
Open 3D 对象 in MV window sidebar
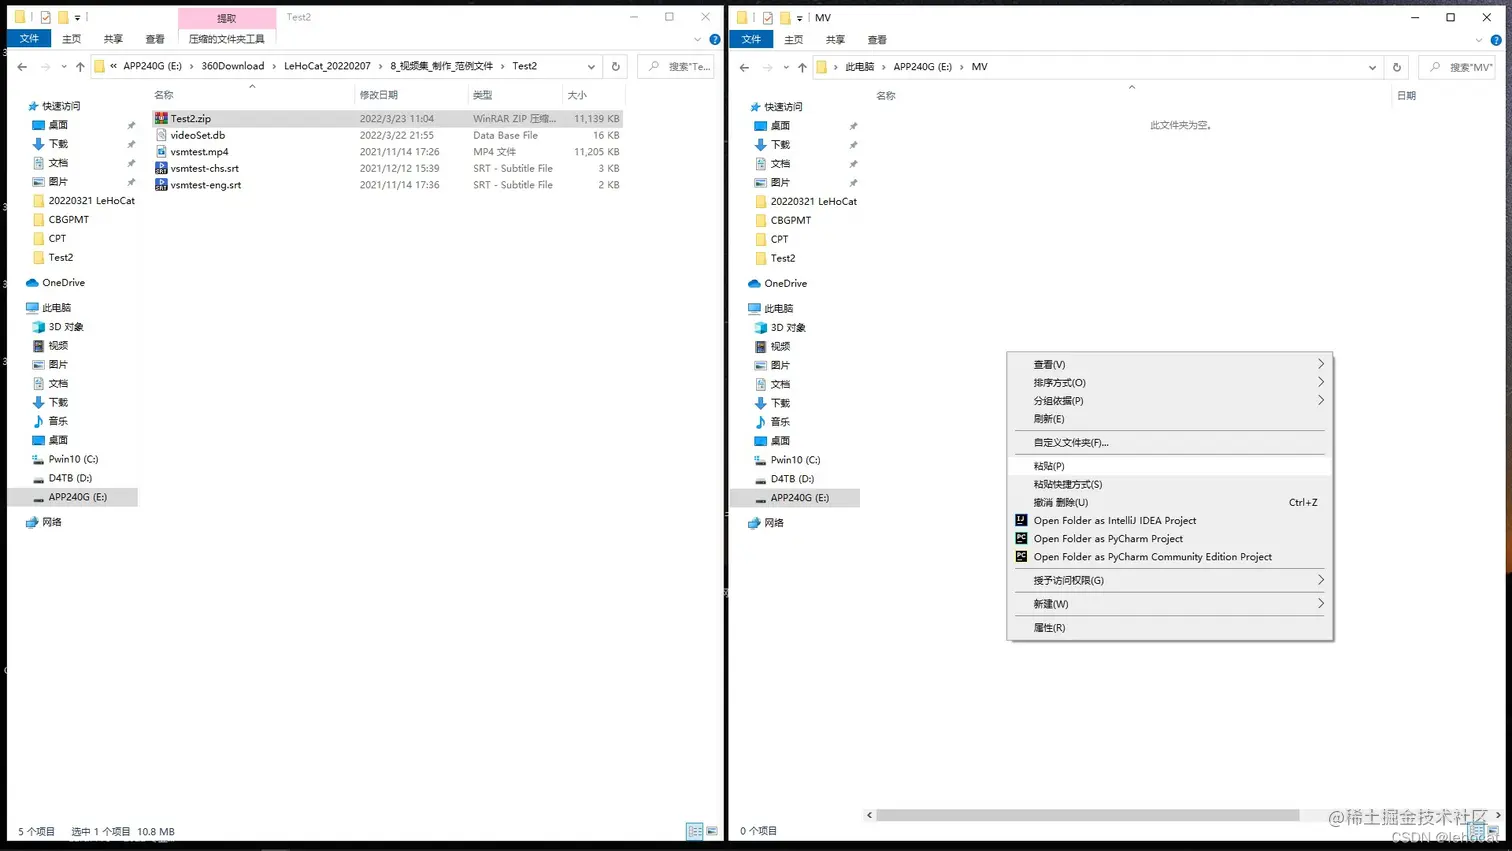[787, 328]
